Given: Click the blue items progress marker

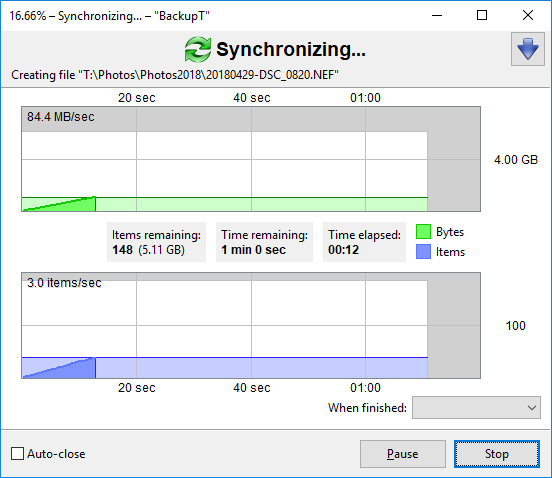Looking at the screenshot, I should [59, 368].
